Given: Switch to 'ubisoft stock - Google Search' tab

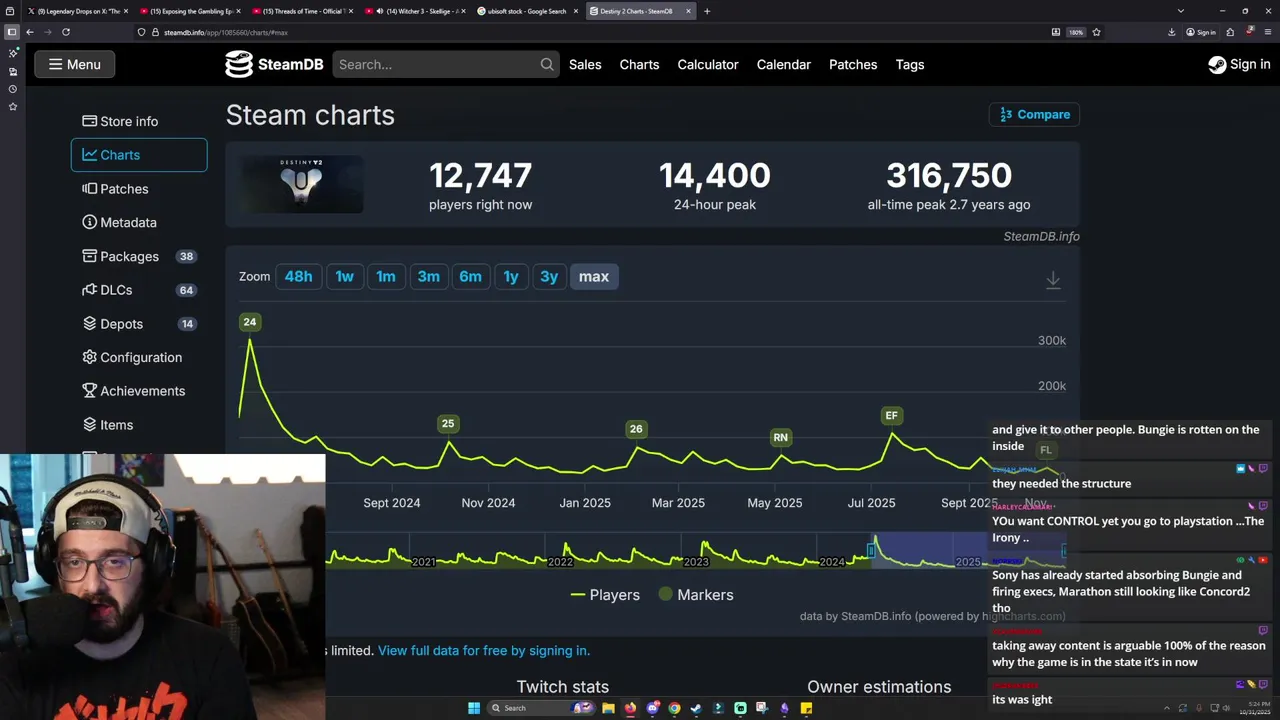Looking at the screenshot, I should [529, 11].
